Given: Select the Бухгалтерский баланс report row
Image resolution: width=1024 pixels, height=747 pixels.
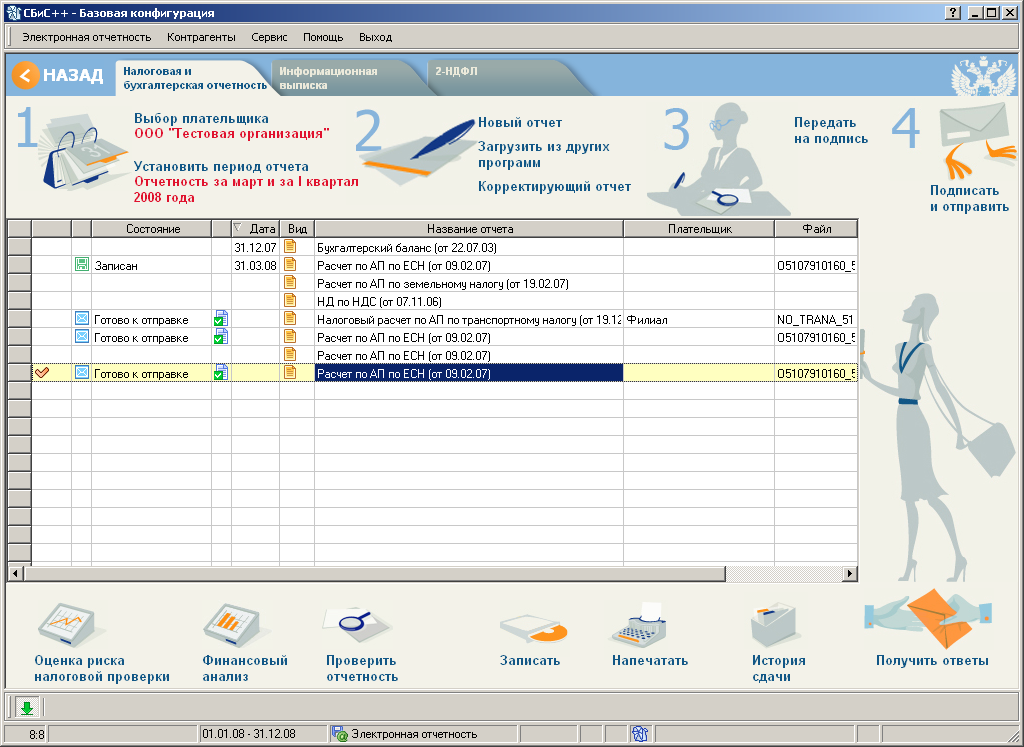Looking at the screenshot, I should (x=444, y=247).
